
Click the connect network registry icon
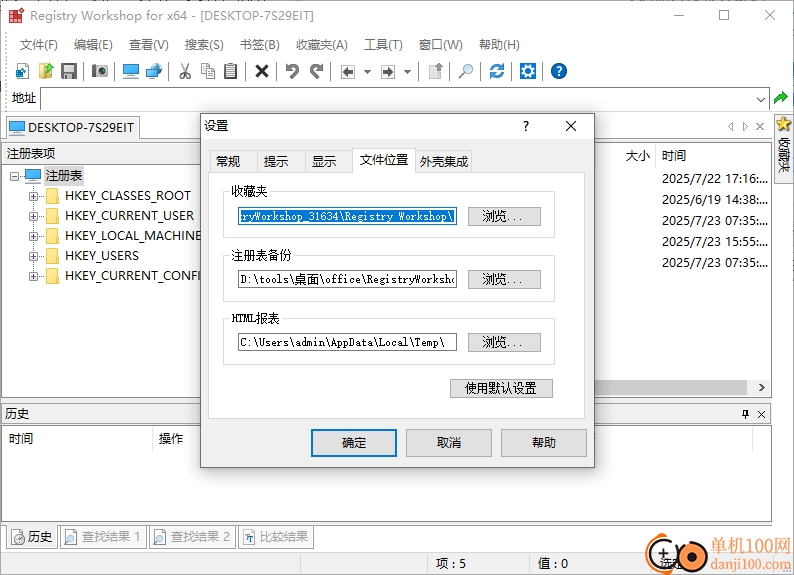click(154, 71)
